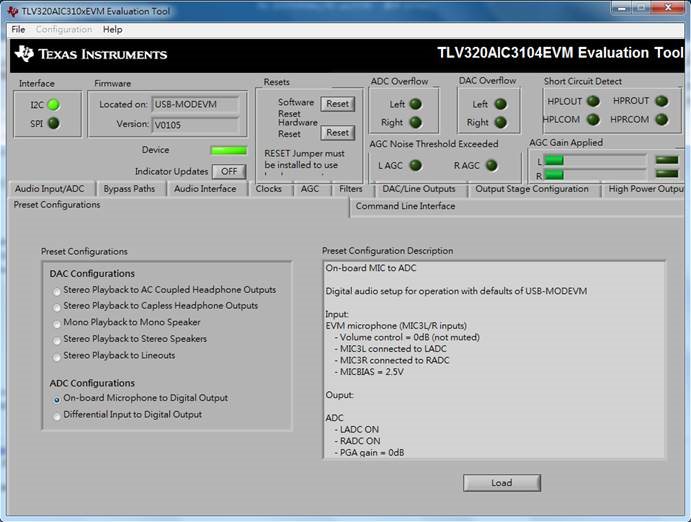Switch to the Filters tab
Viewport: 691px width, 522px height.
[x=351, y=189]
